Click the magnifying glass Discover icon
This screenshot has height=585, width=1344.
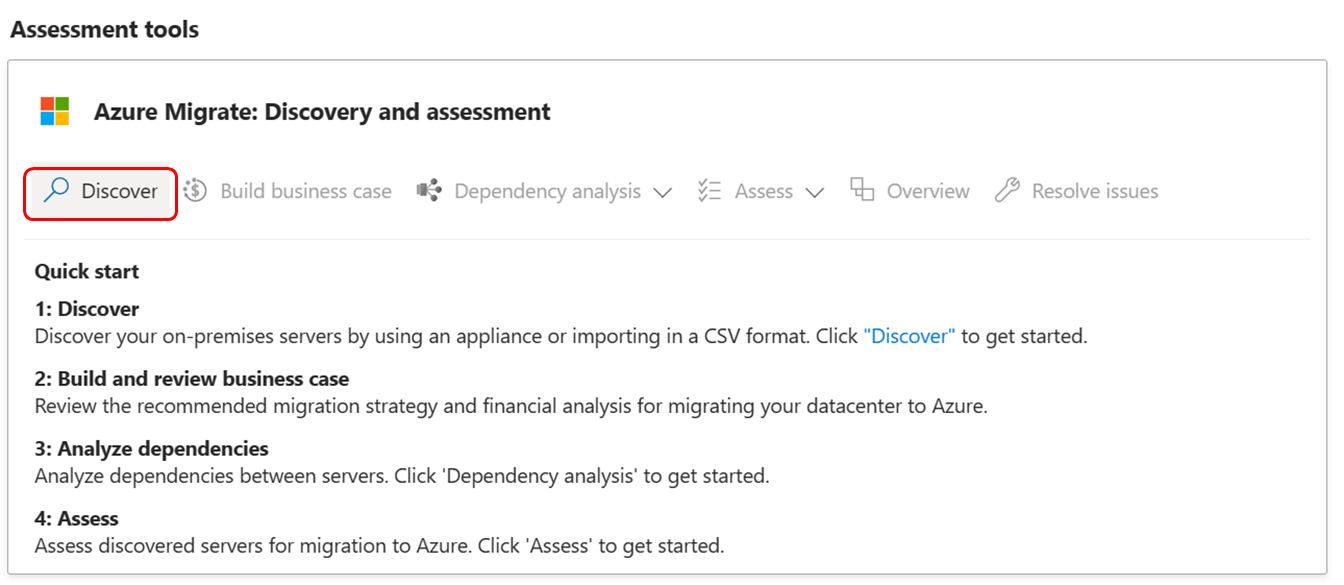tap(58, 191)
